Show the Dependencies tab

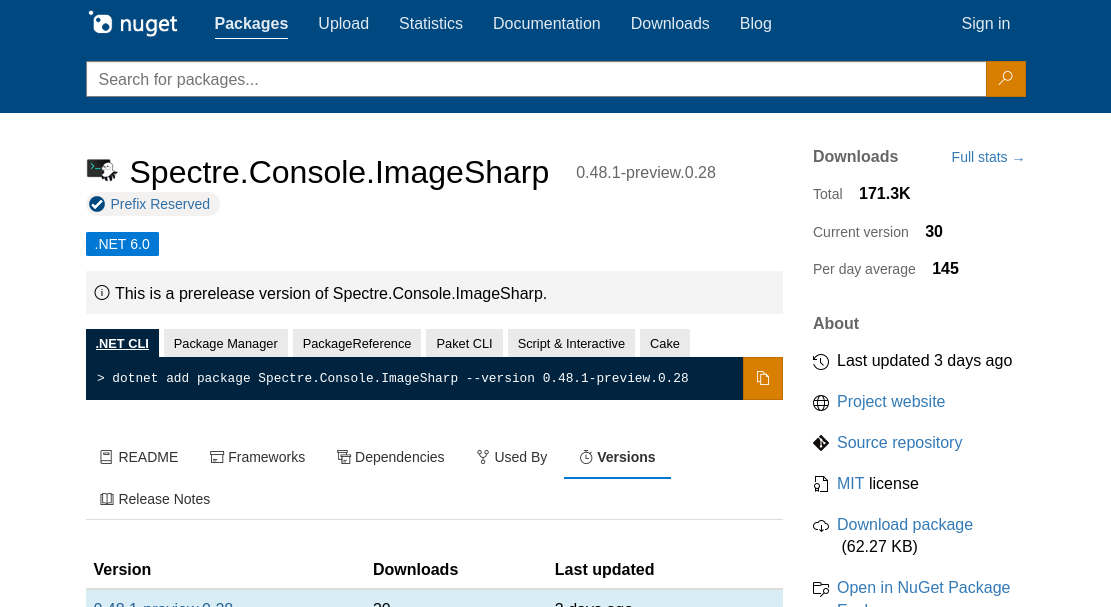pyautogui.click(x=390, y=457)
